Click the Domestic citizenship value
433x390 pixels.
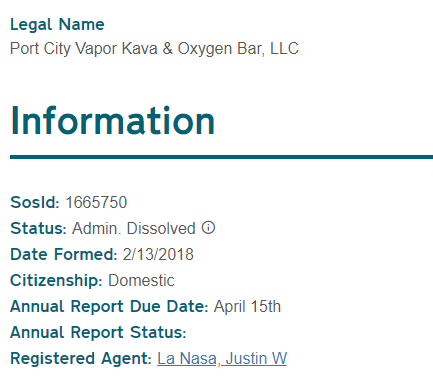(141, 280)
